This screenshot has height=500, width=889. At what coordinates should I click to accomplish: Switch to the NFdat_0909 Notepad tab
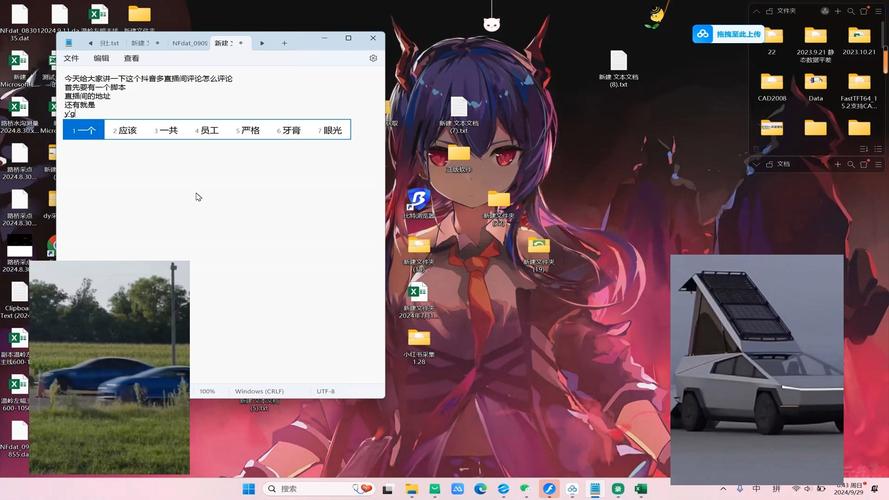click(189, 43)
